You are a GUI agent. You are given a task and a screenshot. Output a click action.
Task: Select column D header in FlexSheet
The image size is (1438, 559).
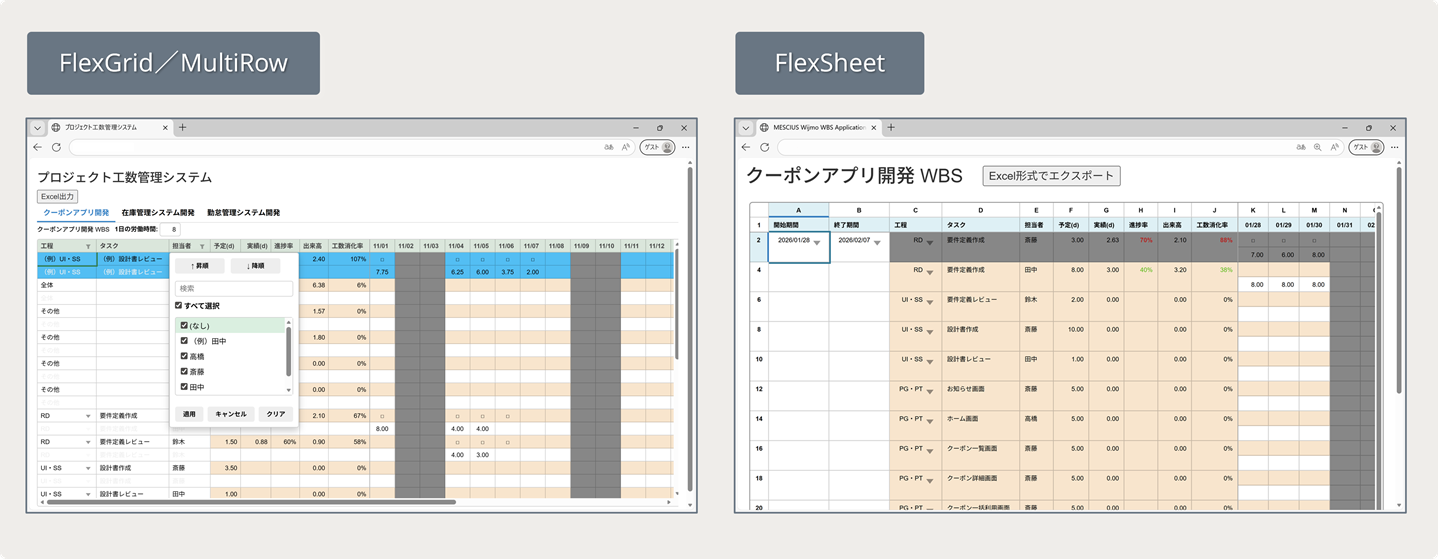980,210
